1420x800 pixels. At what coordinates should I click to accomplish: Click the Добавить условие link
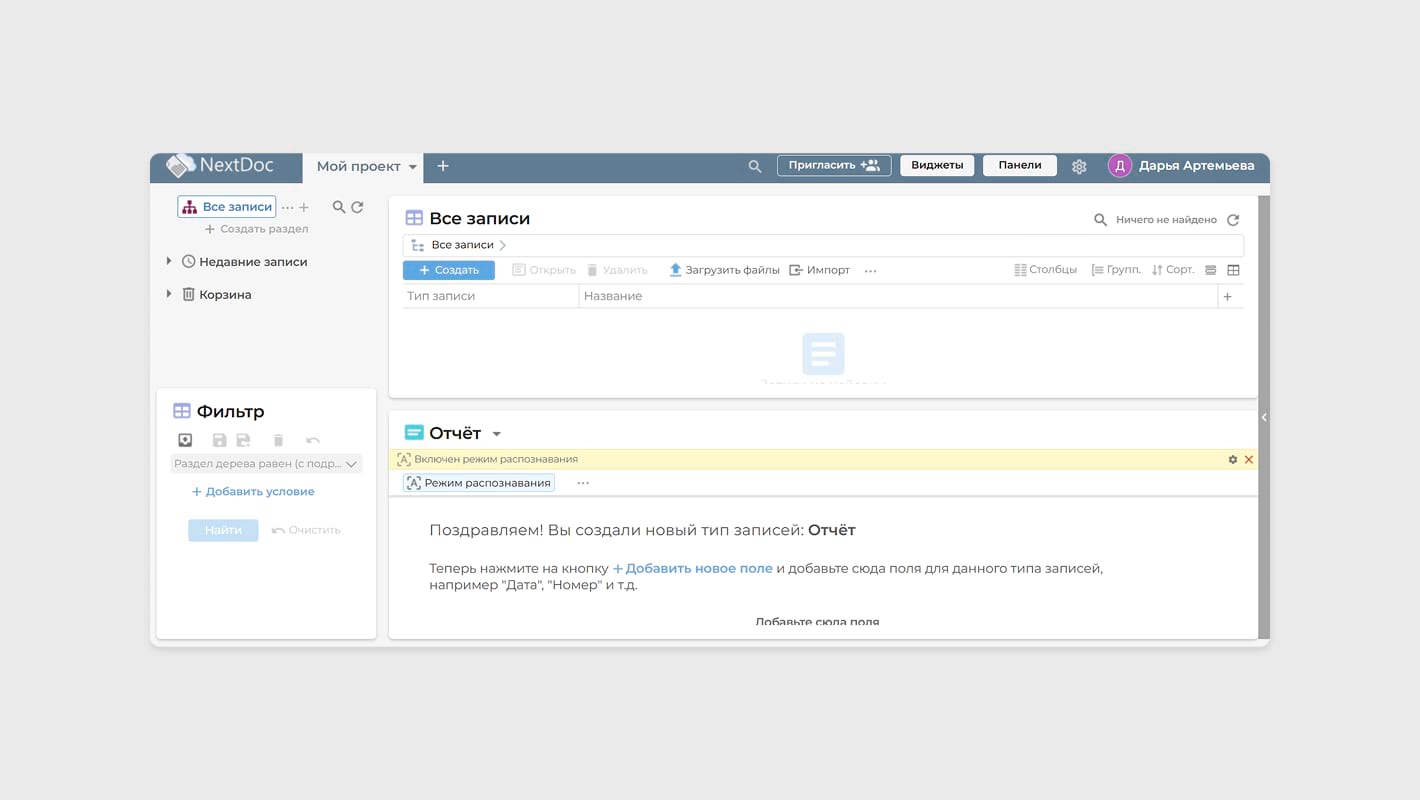253,492
